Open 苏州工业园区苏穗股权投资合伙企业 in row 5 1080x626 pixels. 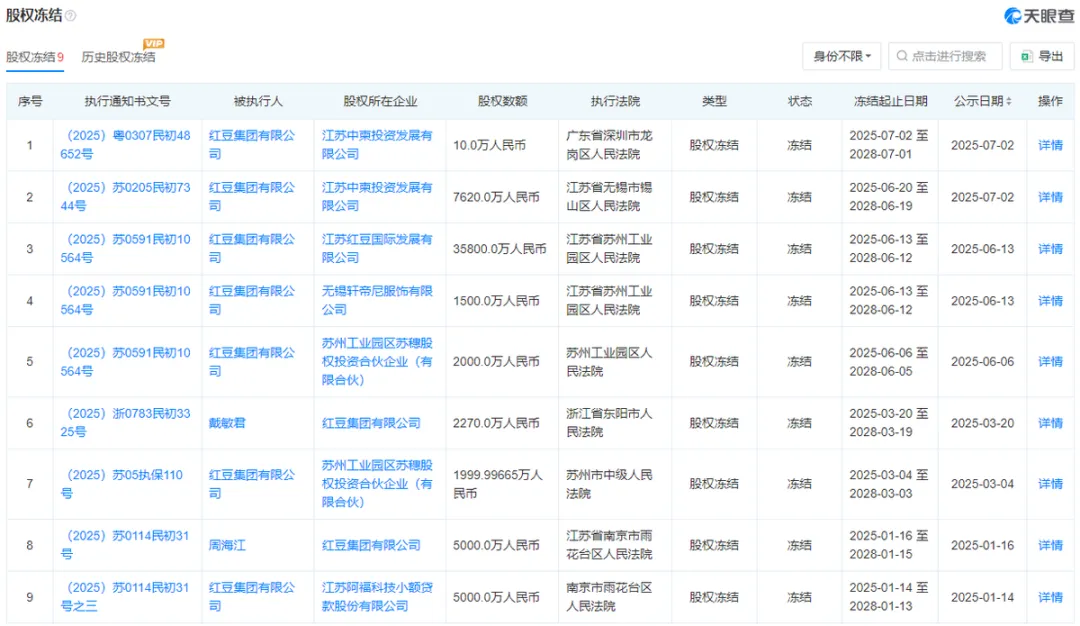[x=377, y=361]
